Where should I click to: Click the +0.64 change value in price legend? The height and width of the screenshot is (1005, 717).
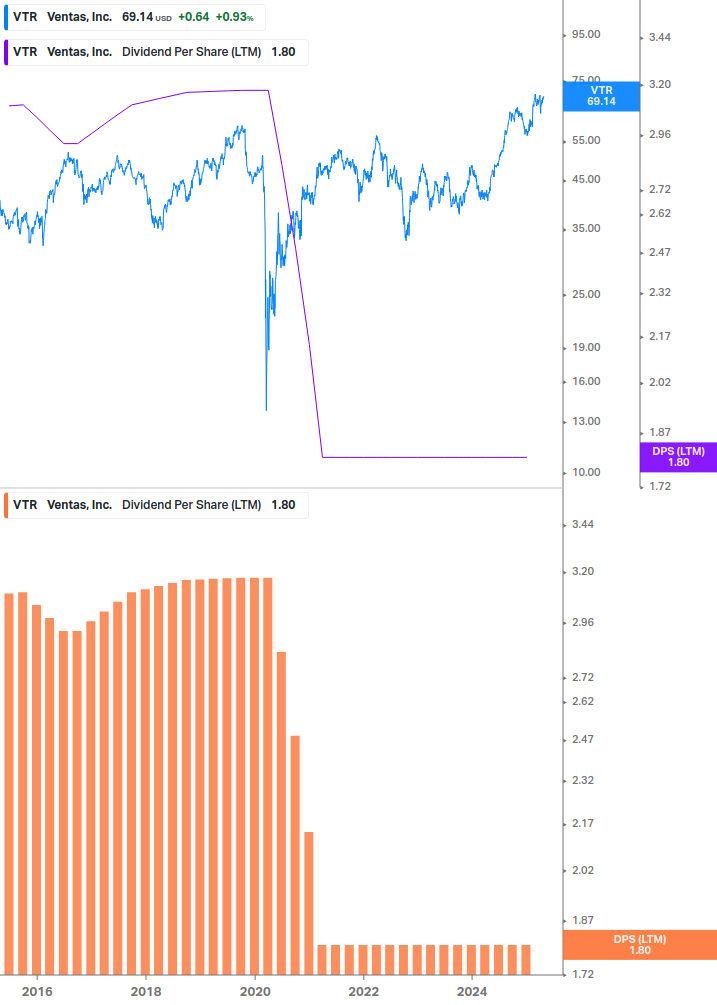[194, 17]
